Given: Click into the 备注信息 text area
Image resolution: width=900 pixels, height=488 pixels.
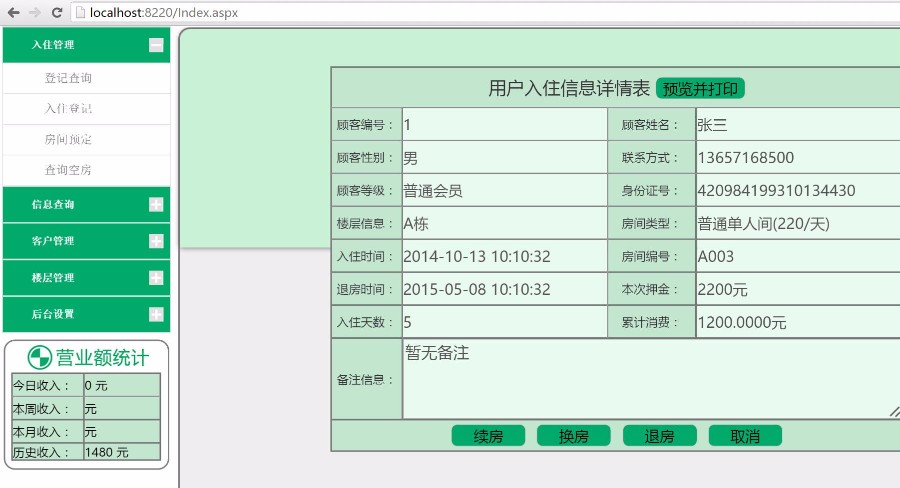Looking at the screenshot, I should 650,379.
